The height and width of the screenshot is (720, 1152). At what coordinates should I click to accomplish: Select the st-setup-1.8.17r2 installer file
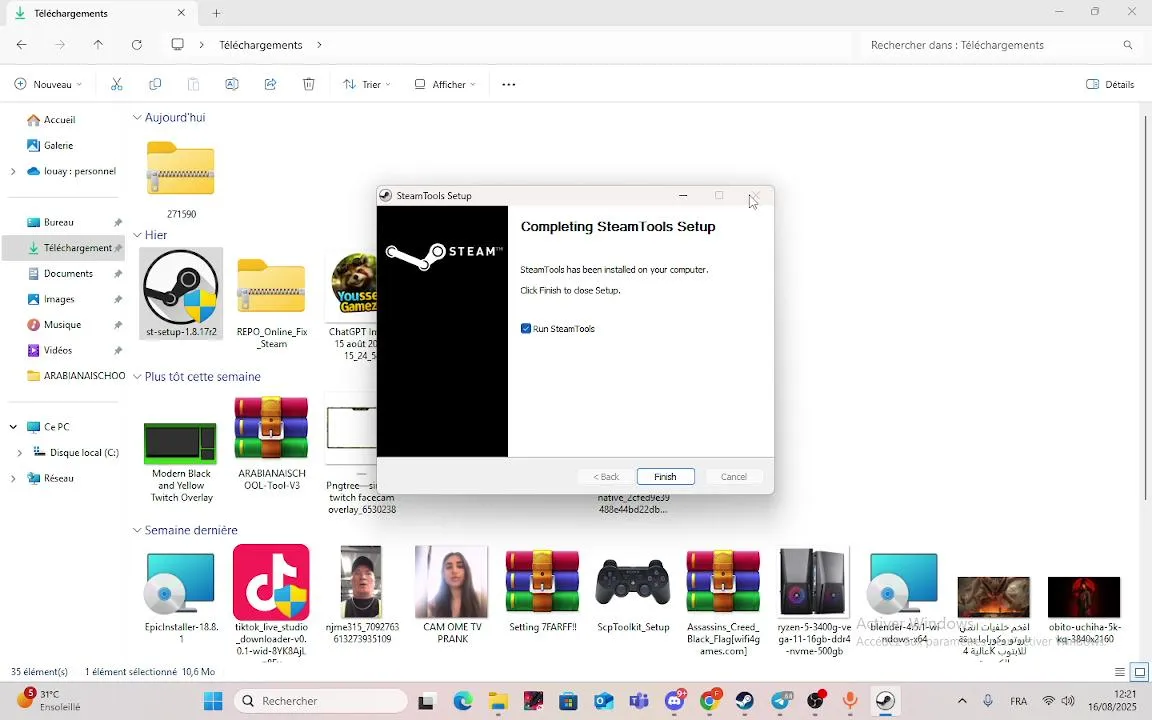(181, 293)
